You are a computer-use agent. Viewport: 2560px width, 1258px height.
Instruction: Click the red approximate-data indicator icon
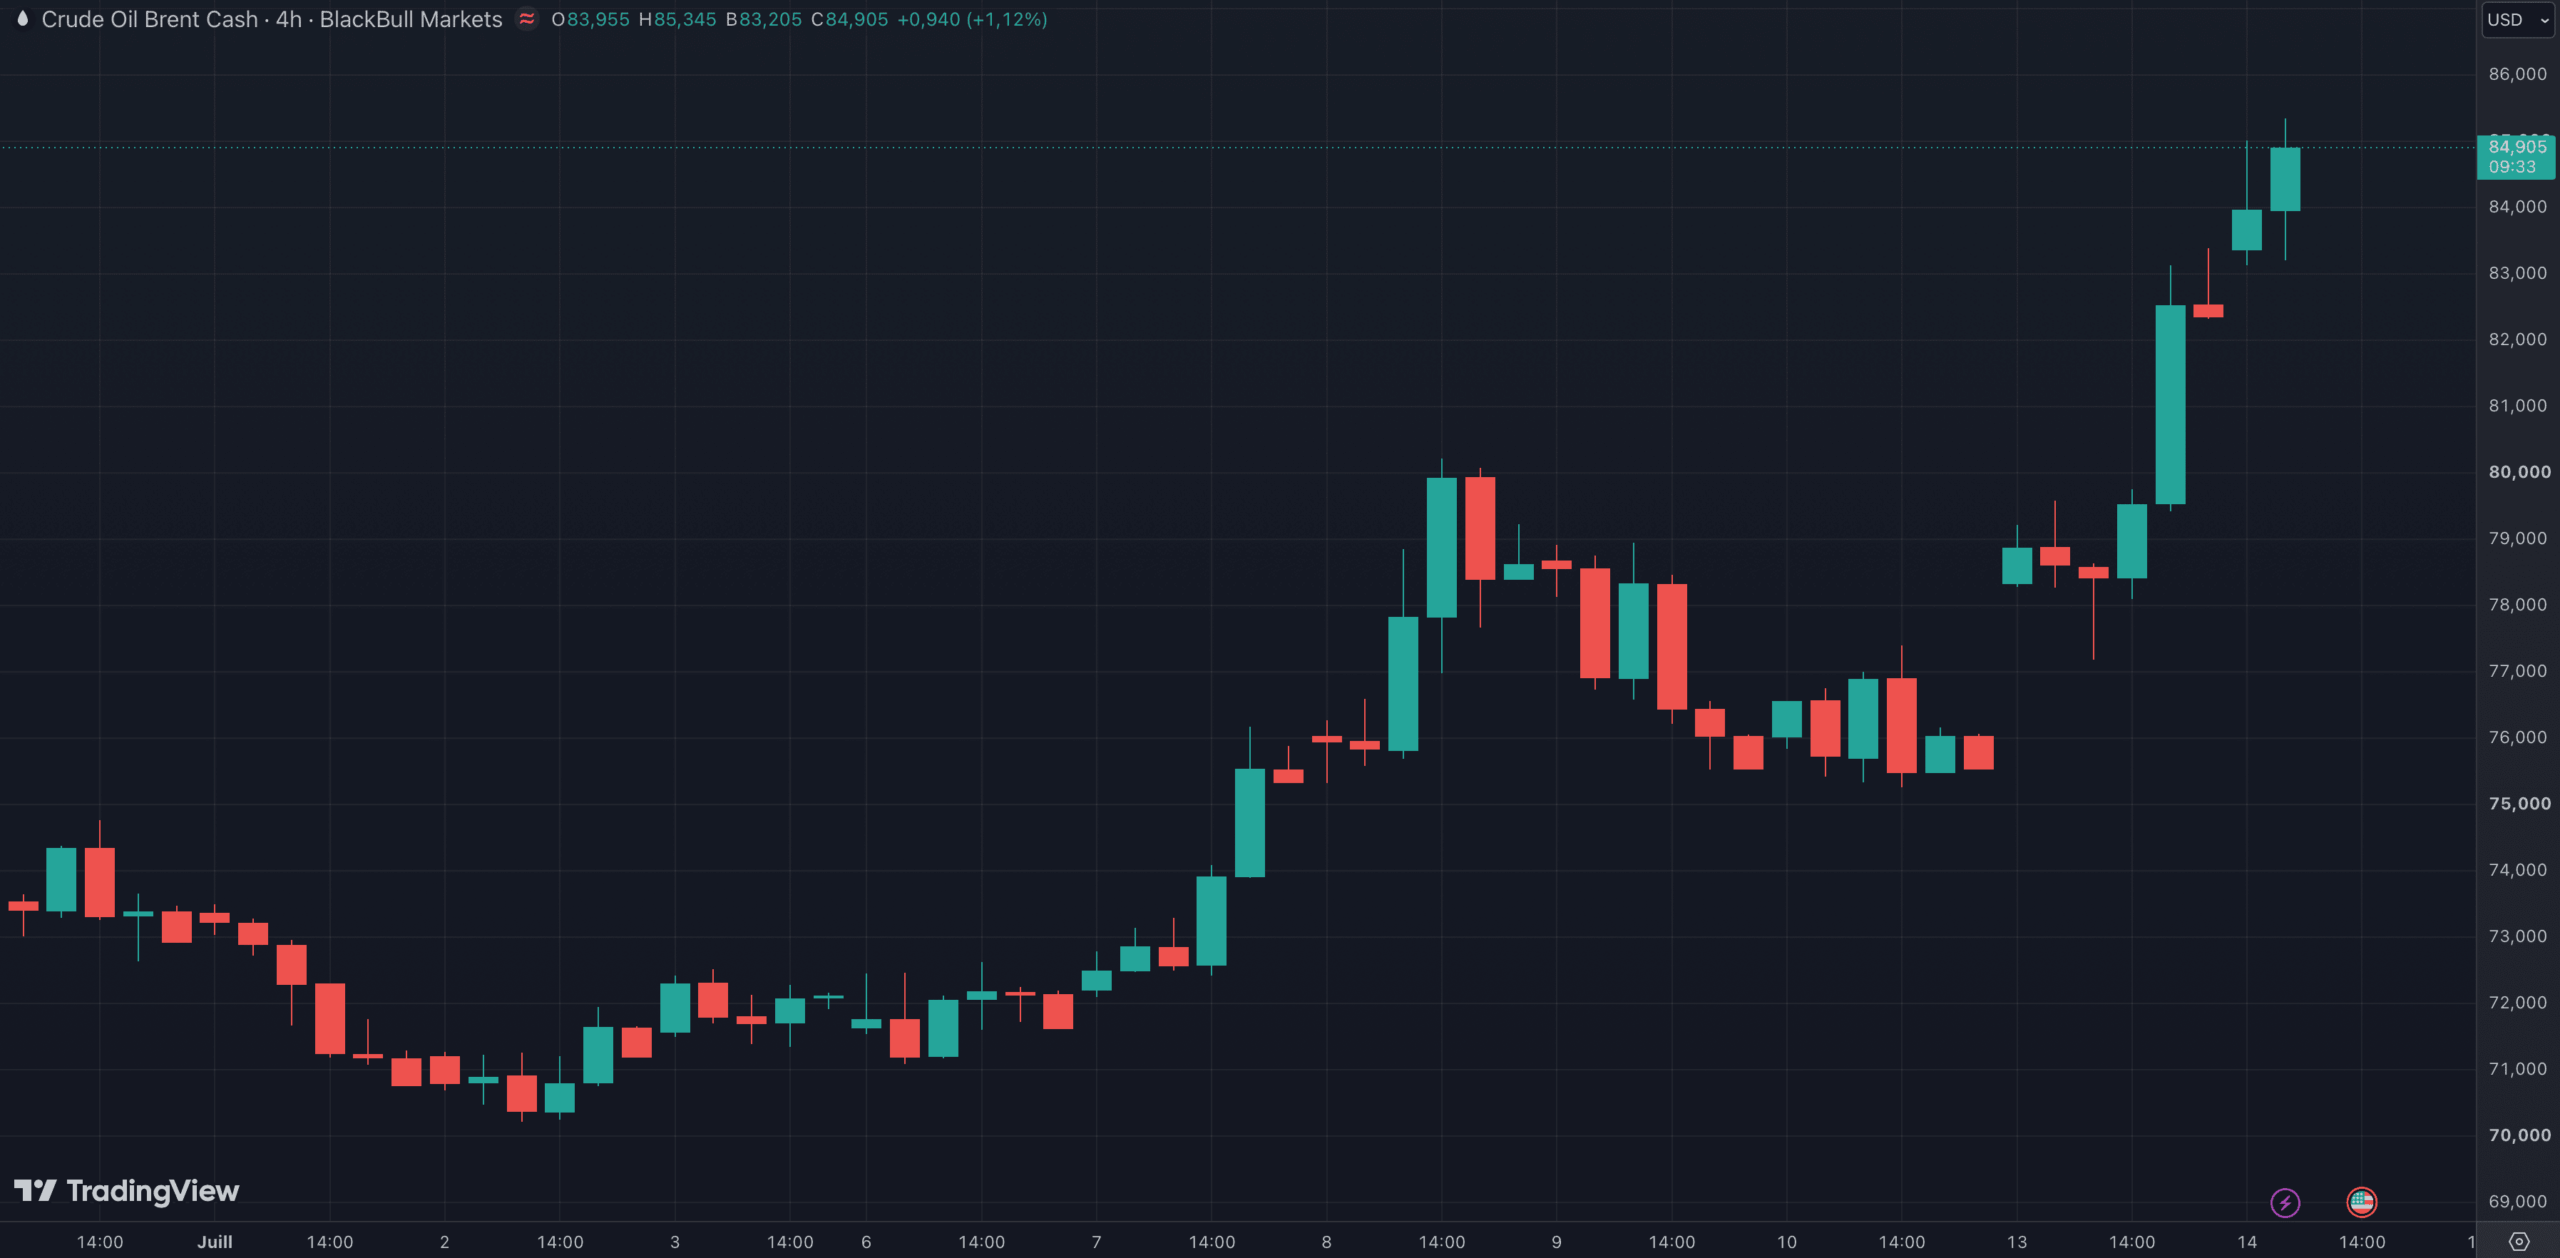click(x=527, y=19)
